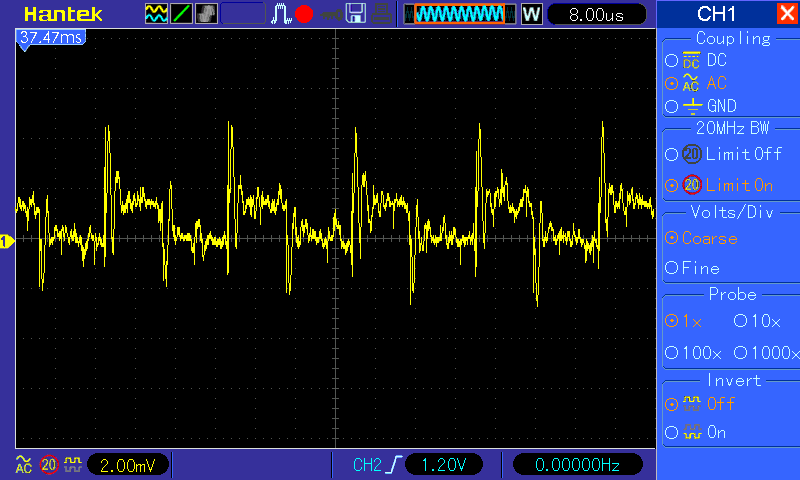800x480 pixels.
Task: Click the AC coupling symbol icon
Action: click(691, 83)
